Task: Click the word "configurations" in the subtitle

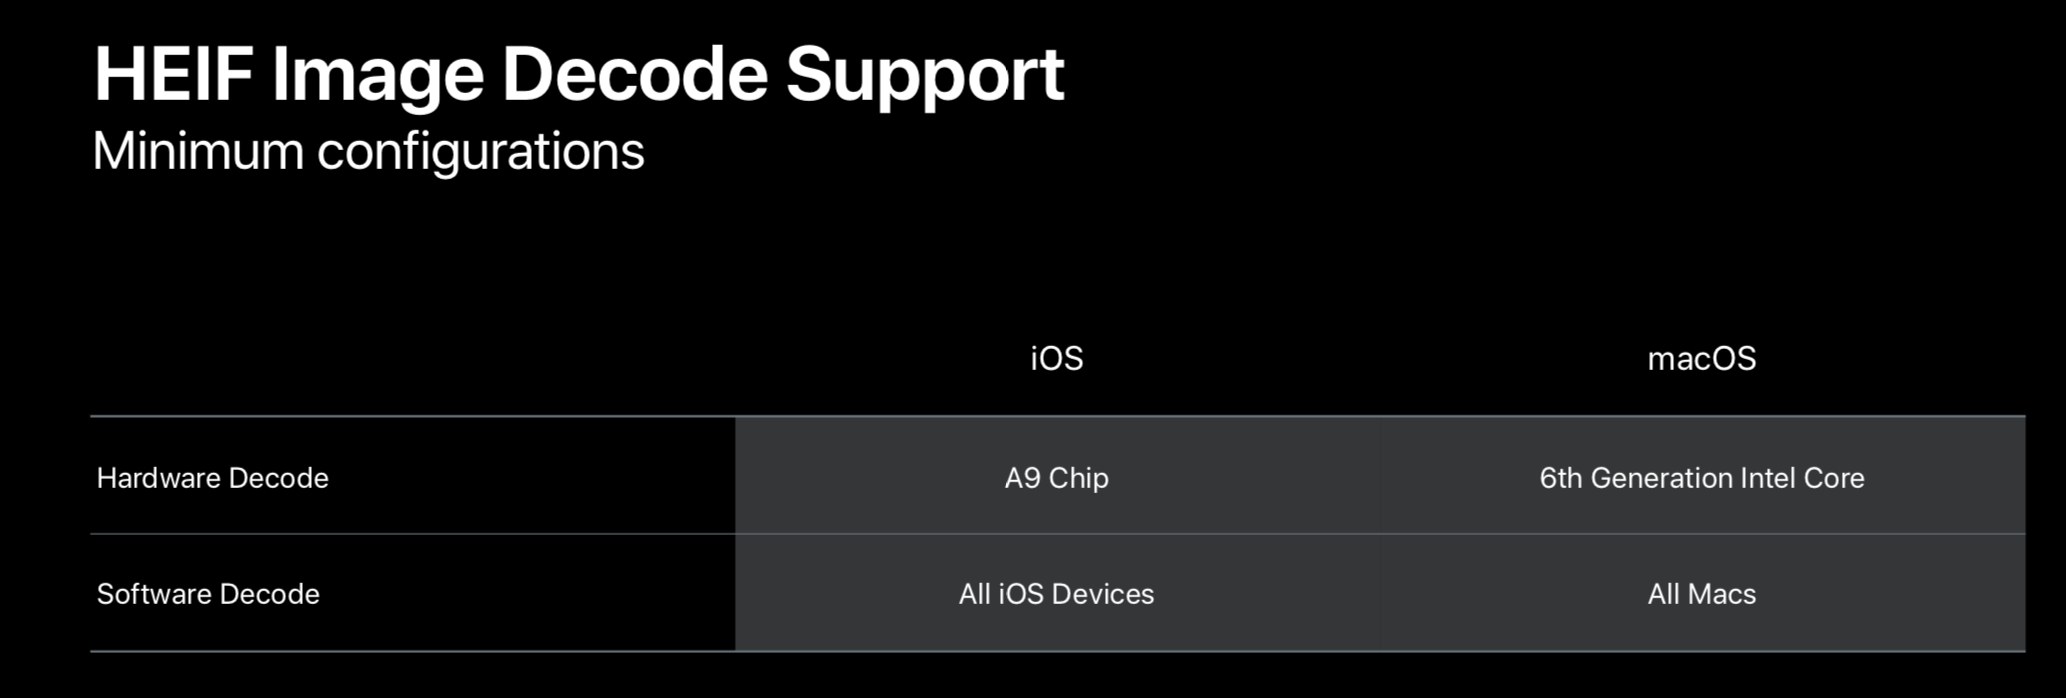Action: [x=480, y=152]
